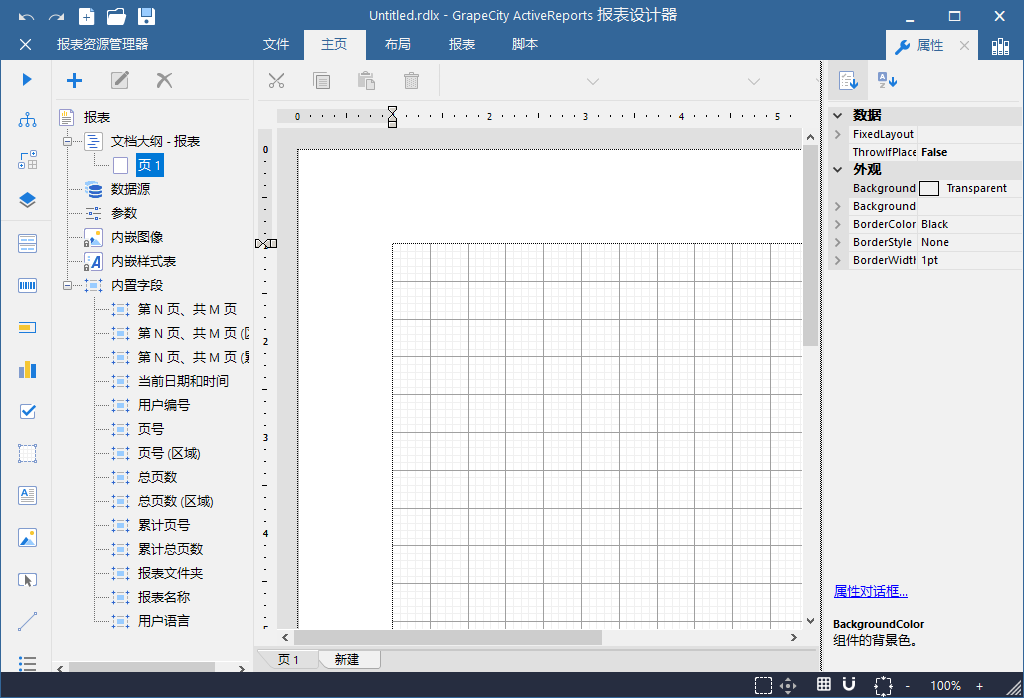Sort properties alphabetically A-Z icon

point(887,81)
